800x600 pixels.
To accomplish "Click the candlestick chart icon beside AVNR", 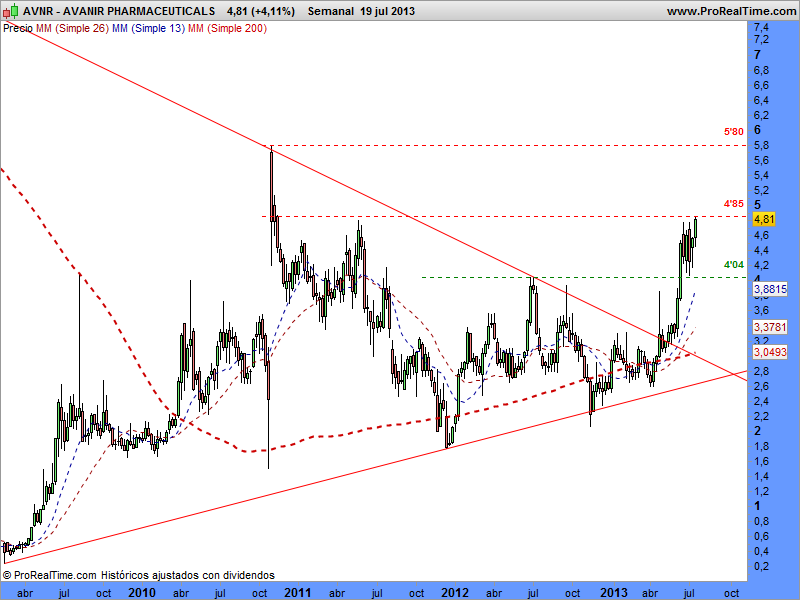I will pos(11,11).
